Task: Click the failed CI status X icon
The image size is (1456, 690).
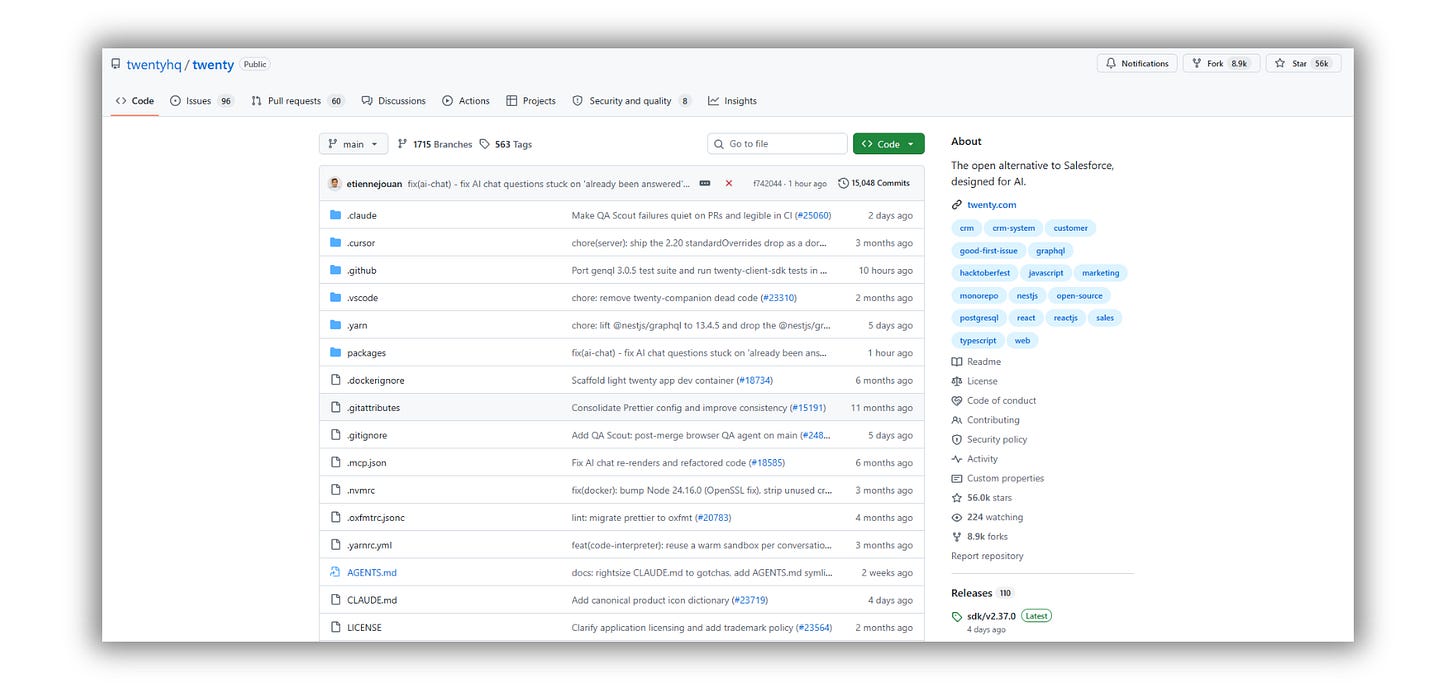Action: click(x=729, y=184)
